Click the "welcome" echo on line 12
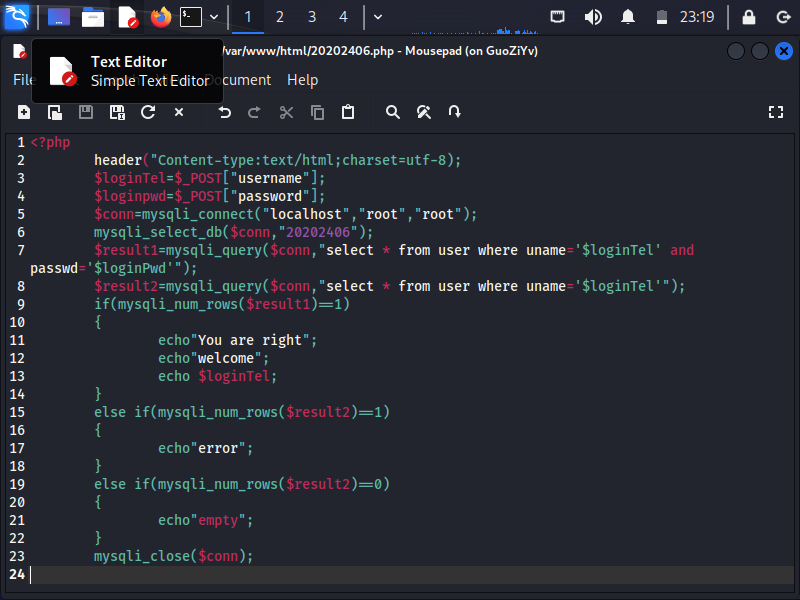Screen dimensions: 800x600 [213, 358]
